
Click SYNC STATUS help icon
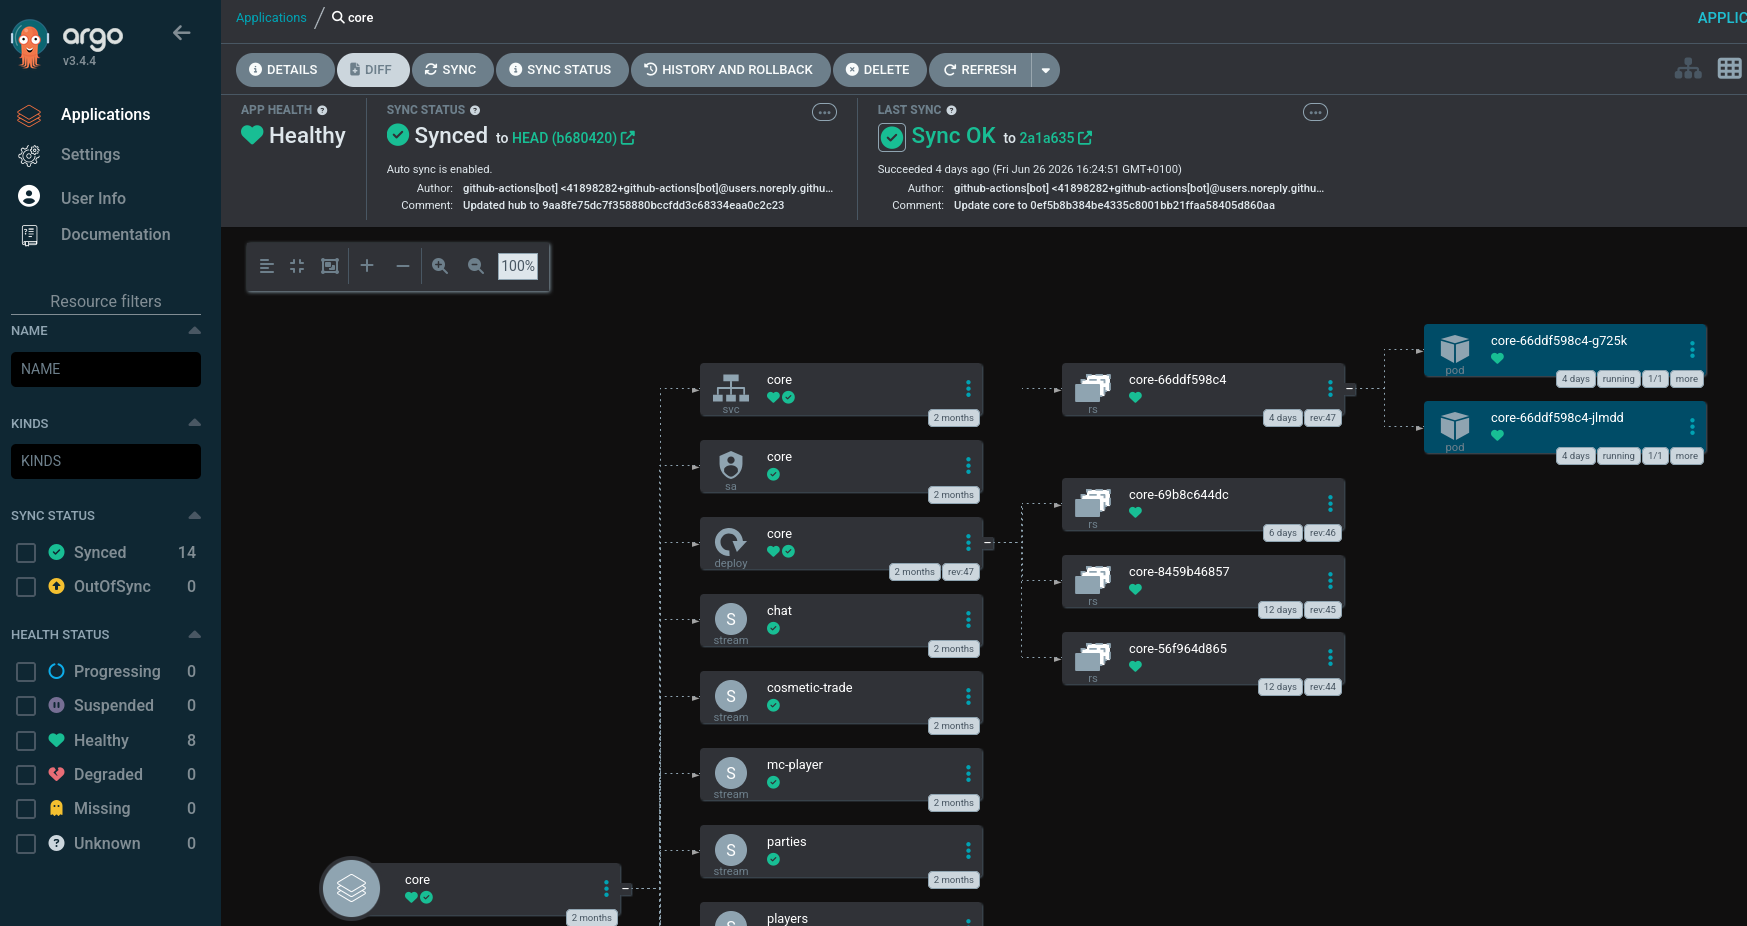point(475,110)
